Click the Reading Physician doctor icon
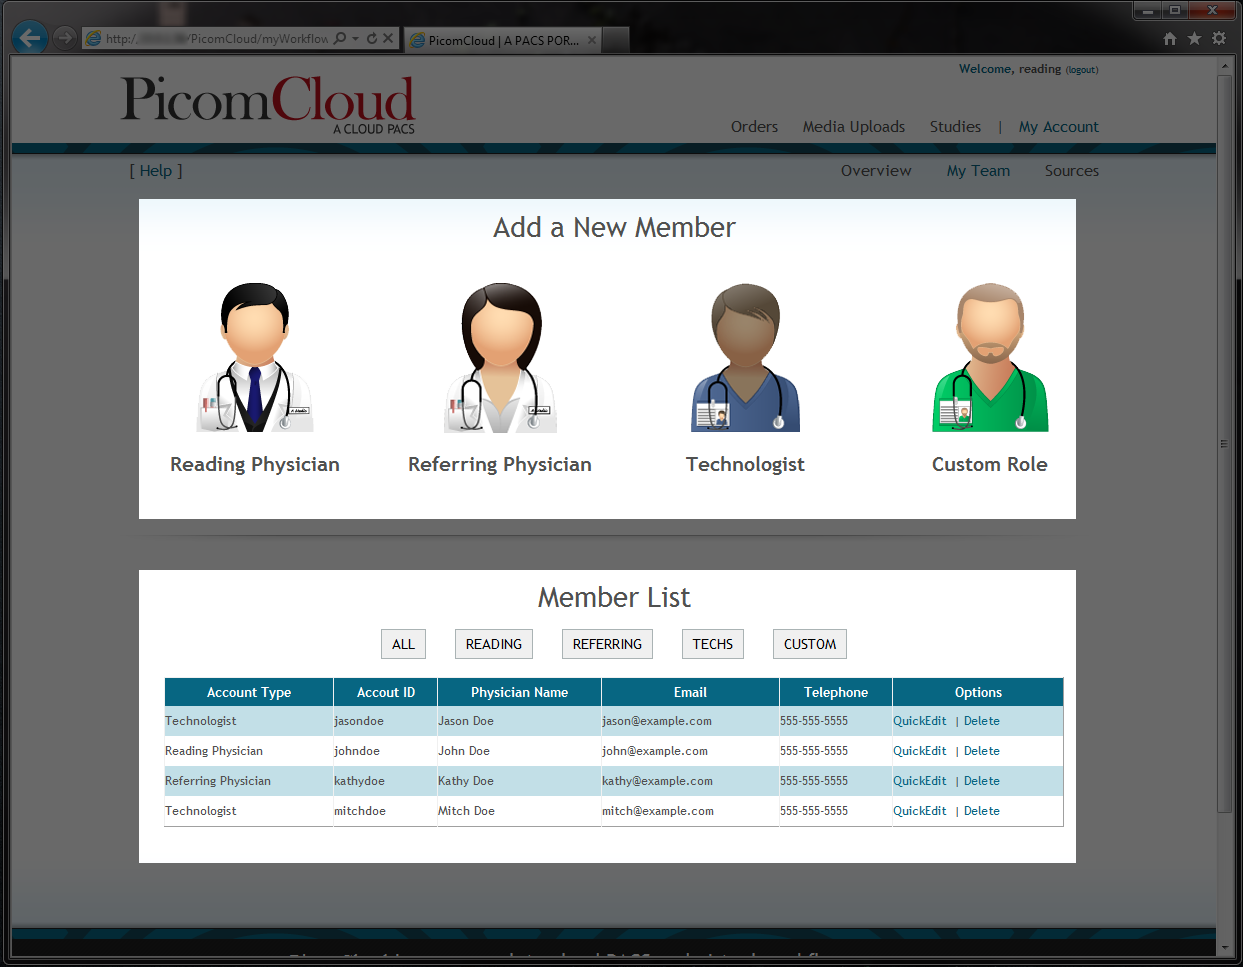The height and width of the screenshot is (967, 1243). pos(254,357)
